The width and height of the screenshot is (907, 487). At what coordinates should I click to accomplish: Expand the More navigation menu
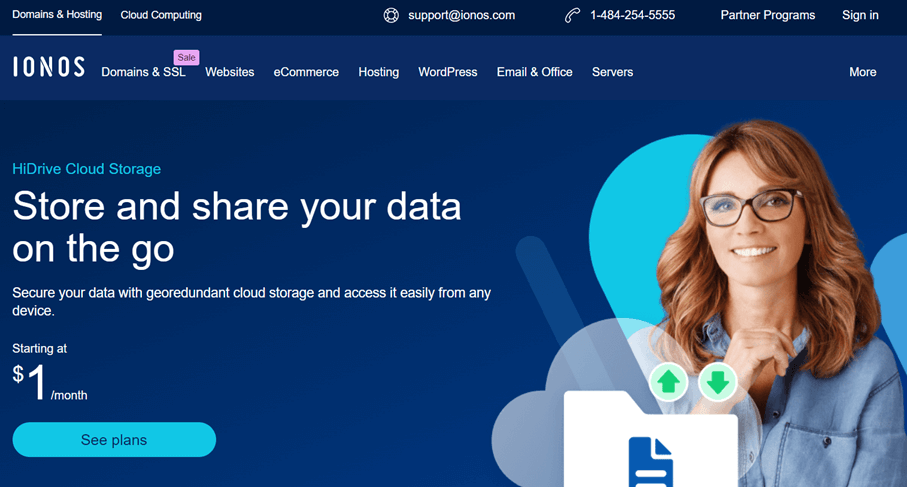pos(862,72)
